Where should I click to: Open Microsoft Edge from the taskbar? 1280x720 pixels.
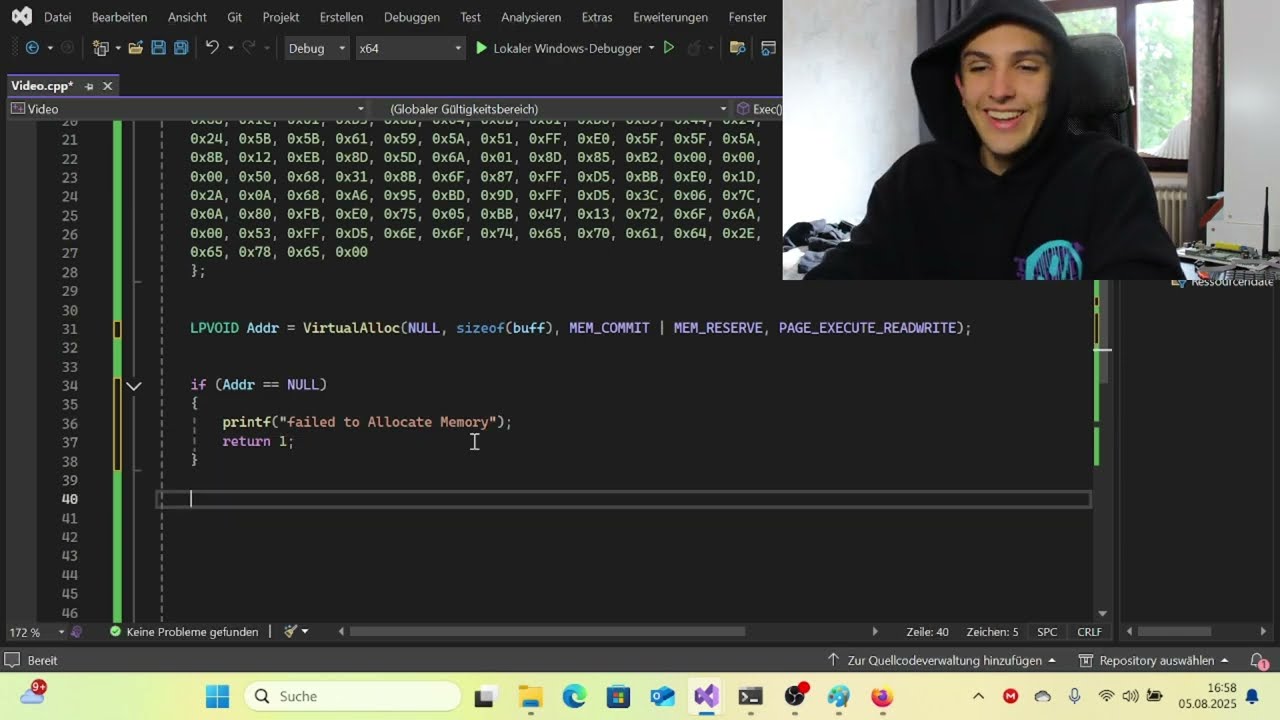tap(574, 697)
